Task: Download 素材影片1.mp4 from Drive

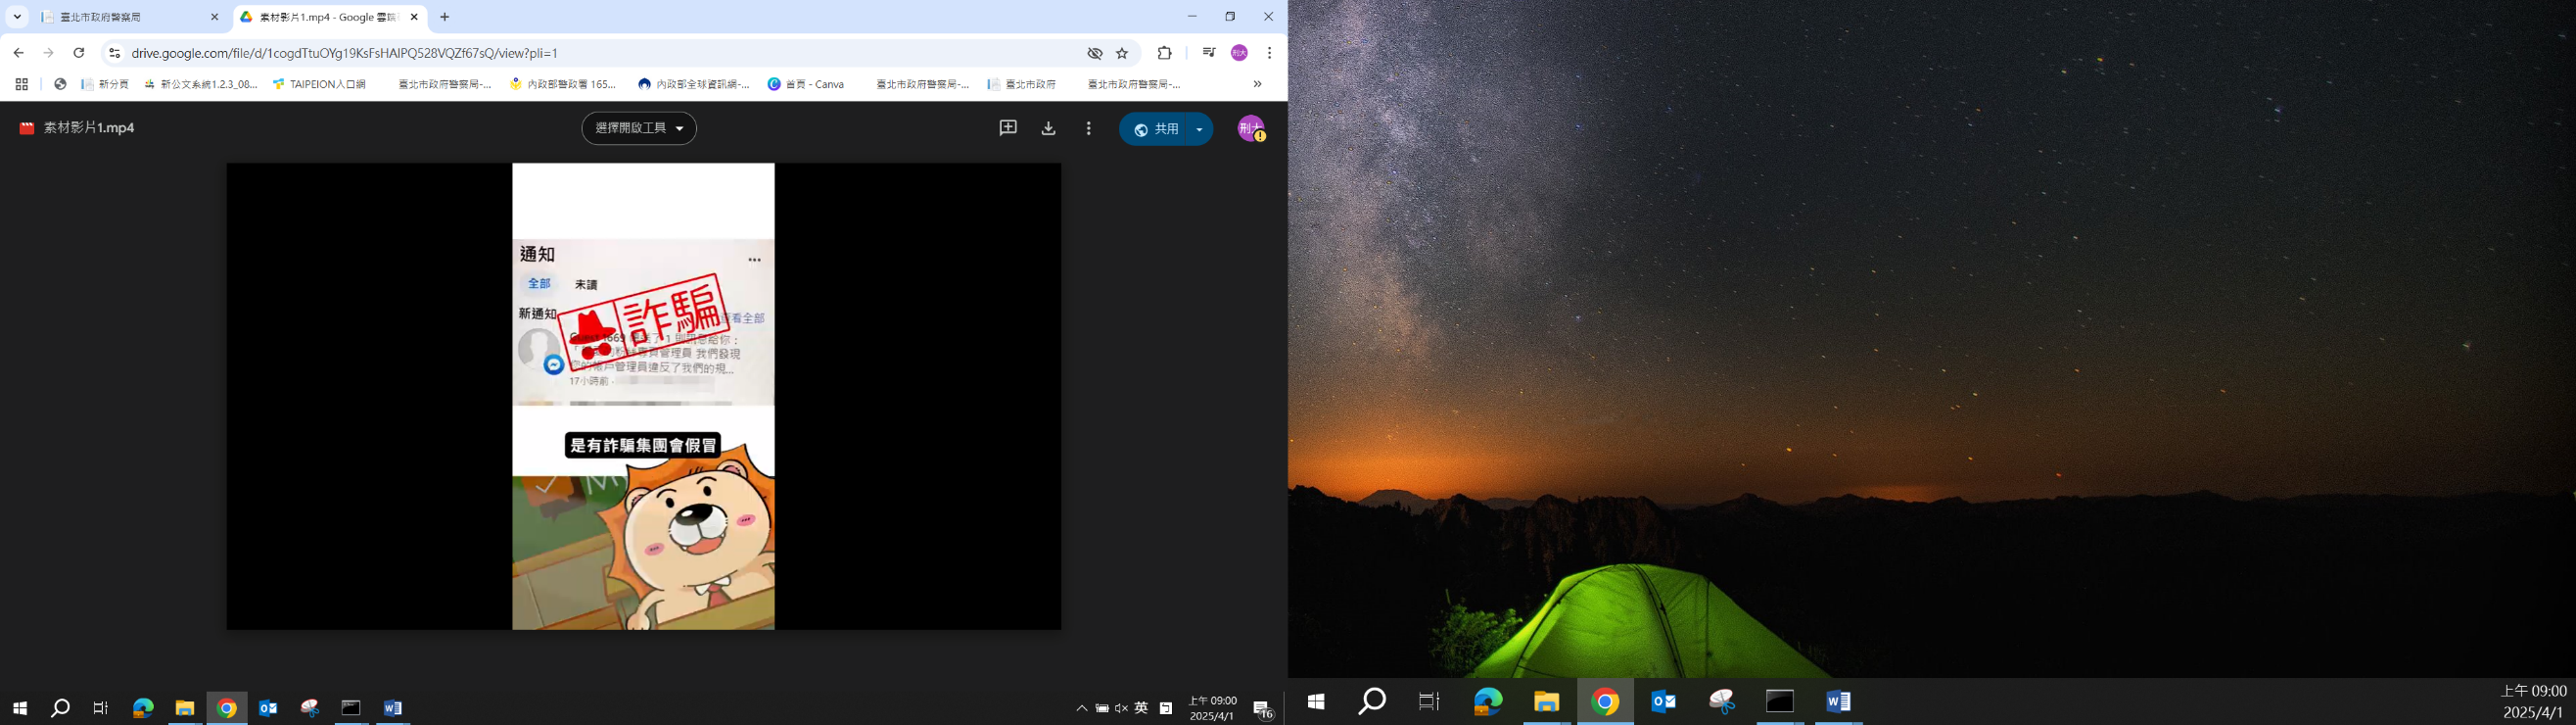Action: (1048, 128)
